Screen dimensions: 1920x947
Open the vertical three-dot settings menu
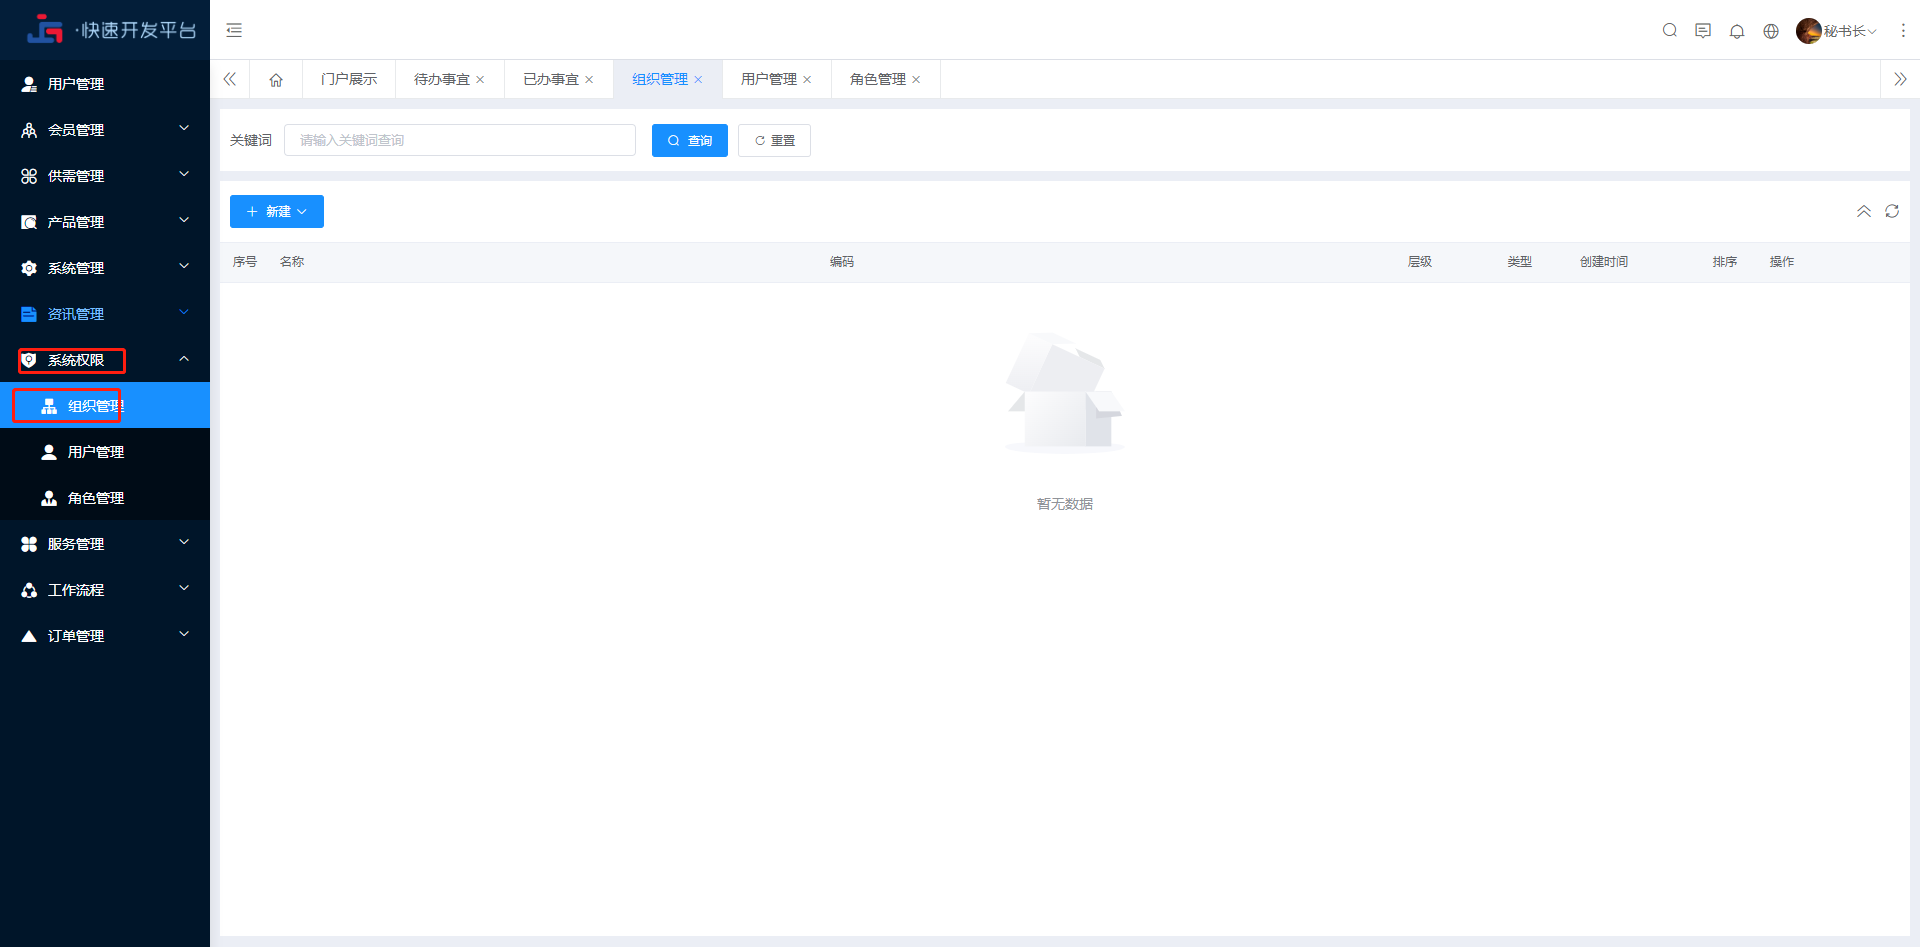click(1903, 31)
